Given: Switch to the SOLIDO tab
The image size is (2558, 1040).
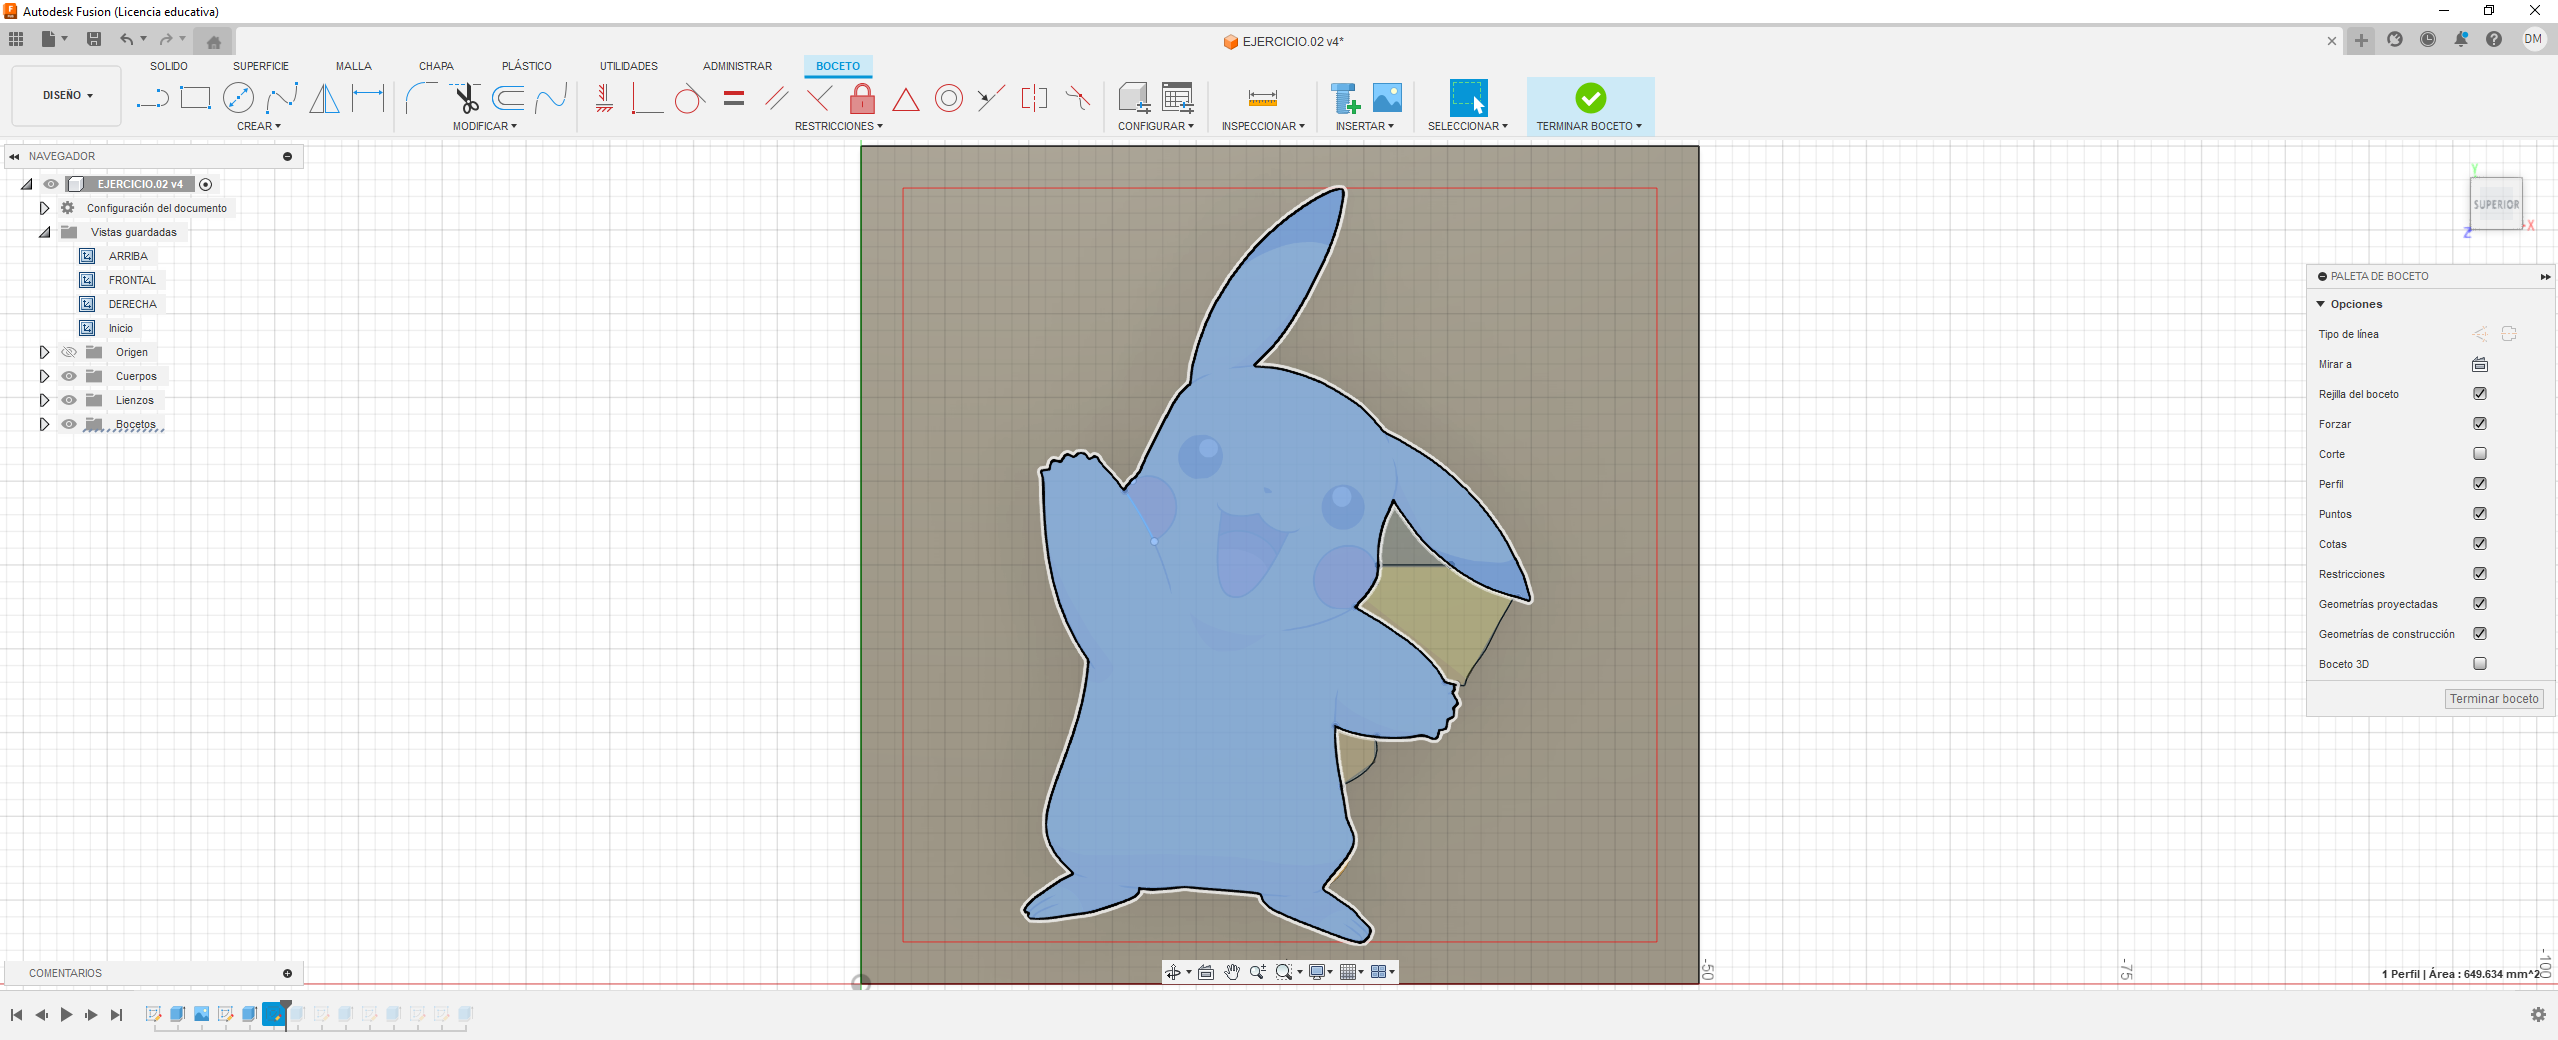Looking at the screenshot, I should coord(169,66).
